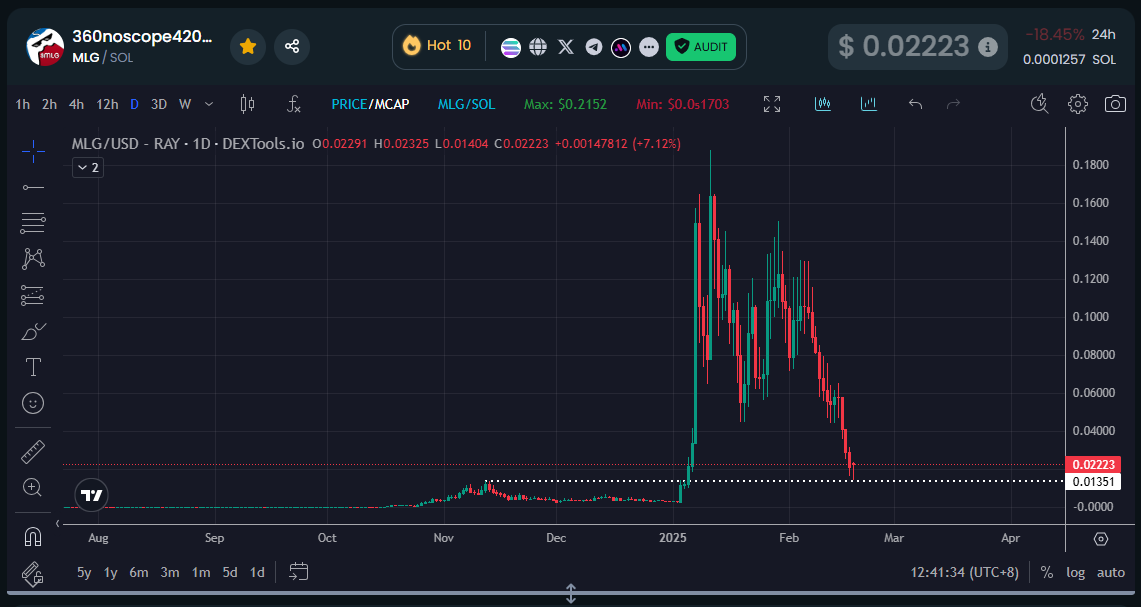Open the XABCD pattern tool

coord(33,258)
